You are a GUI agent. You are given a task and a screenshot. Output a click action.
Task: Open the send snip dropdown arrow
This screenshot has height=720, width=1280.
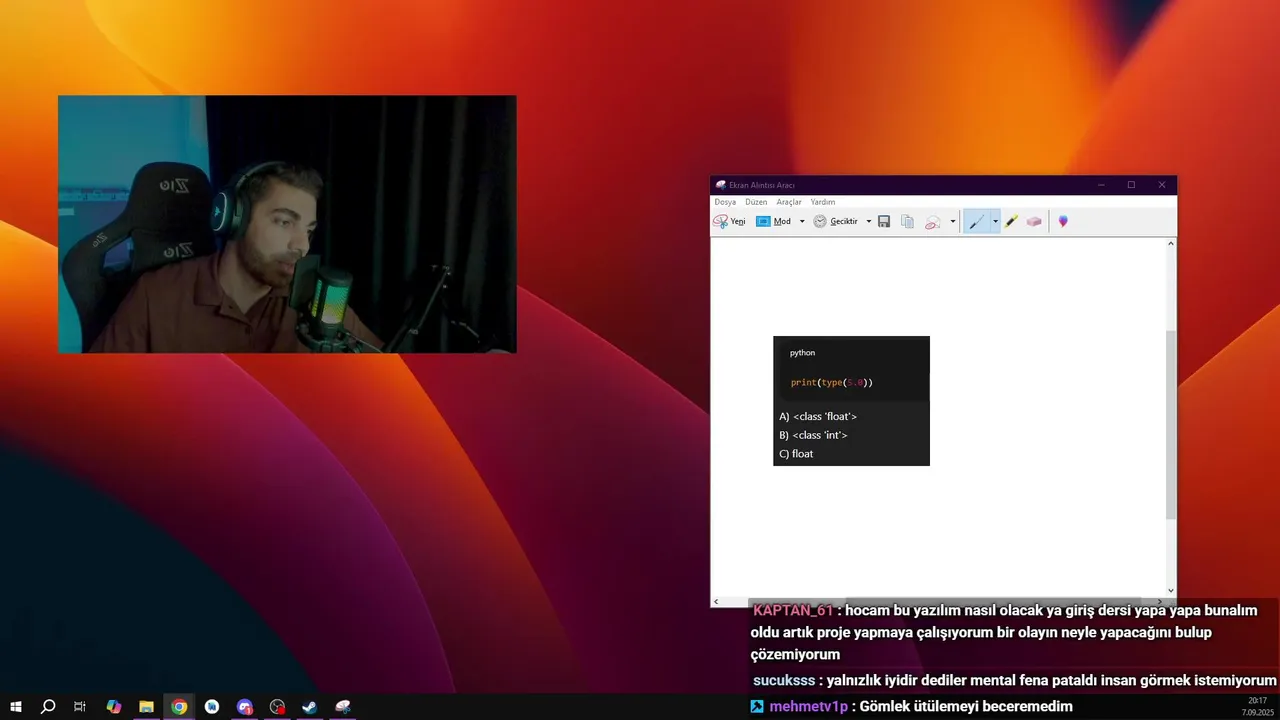(x=952, y=221)
